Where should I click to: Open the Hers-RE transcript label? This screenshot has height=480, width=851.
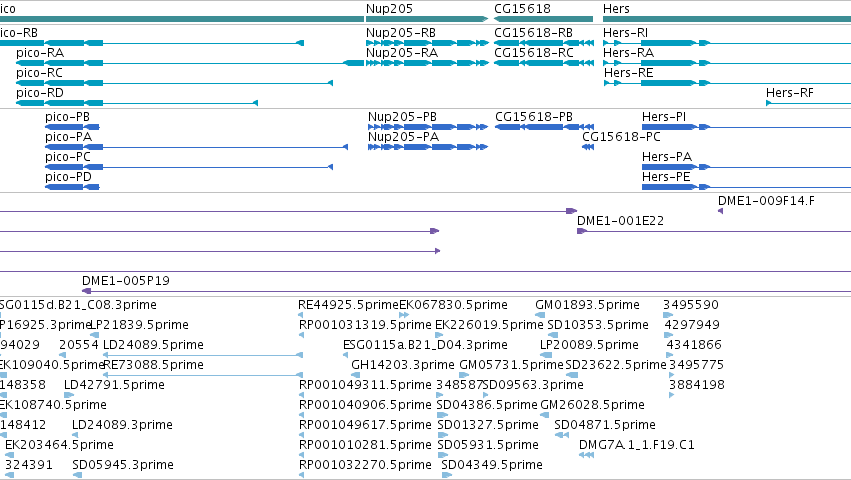coord(628,73)
